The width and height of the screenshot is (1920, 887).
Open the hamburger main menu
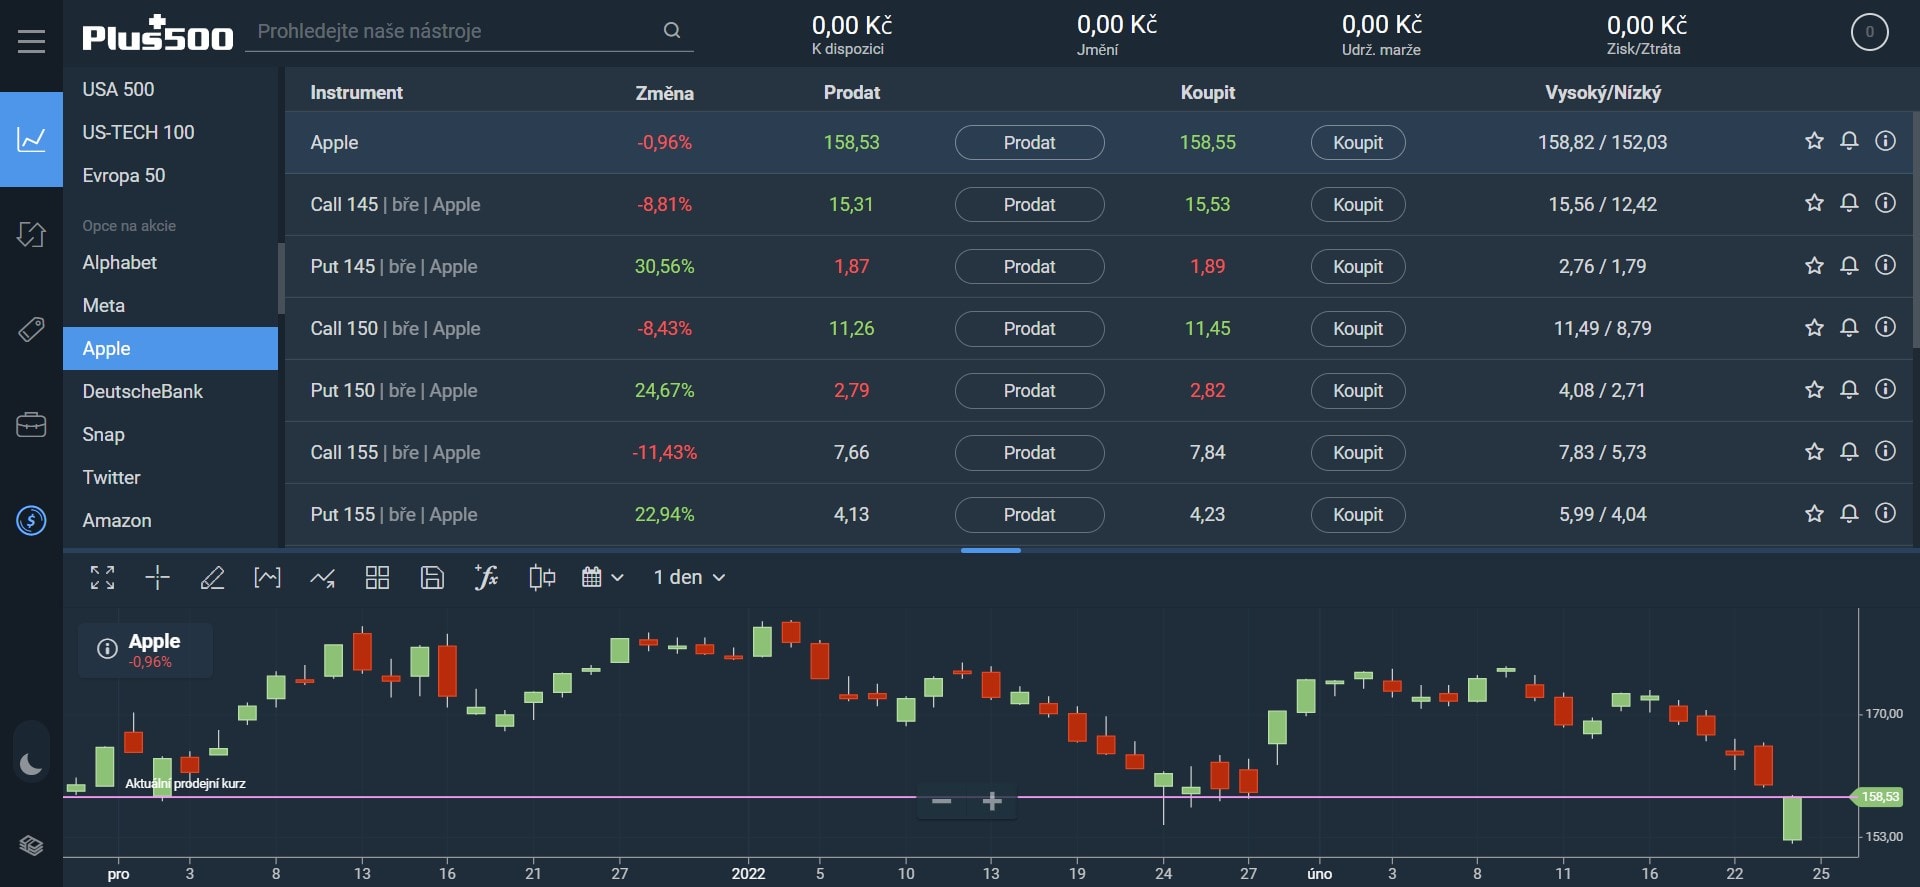click(31, 41)
